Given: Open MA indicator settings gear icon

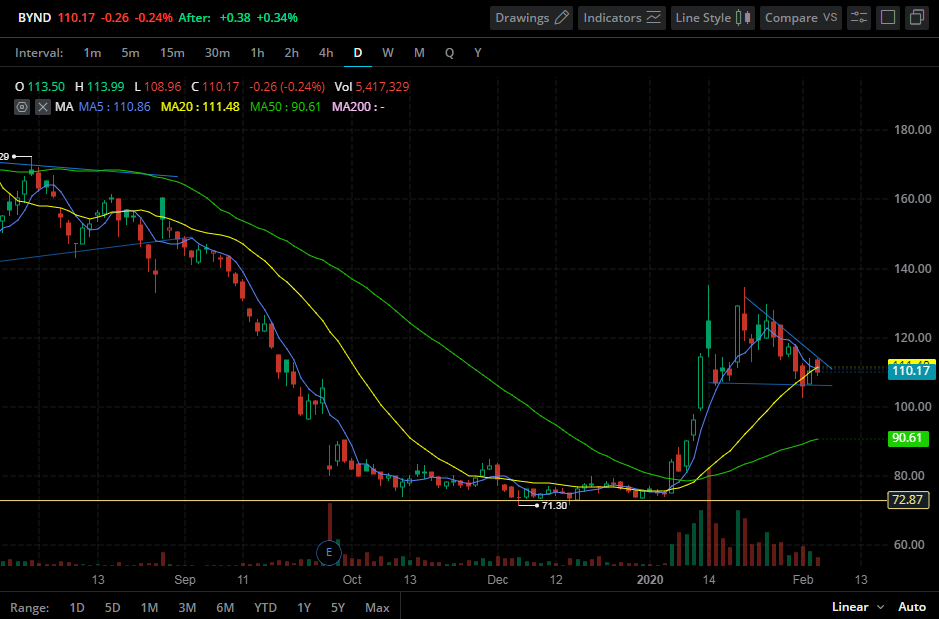Looking at the screenshot, I should click(x=22, y=107).
